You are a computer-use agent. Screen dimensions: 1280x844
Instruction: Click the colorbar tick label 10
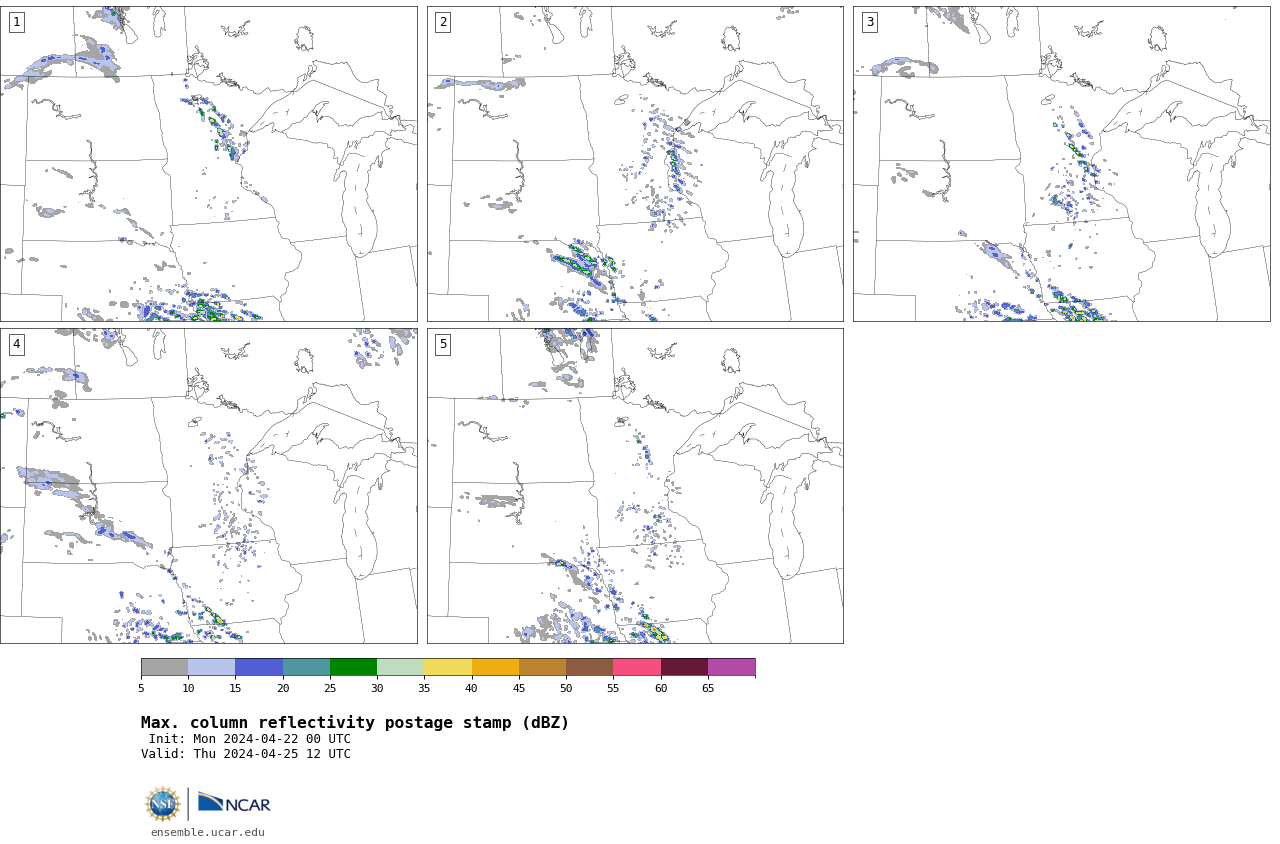(188, 688)
